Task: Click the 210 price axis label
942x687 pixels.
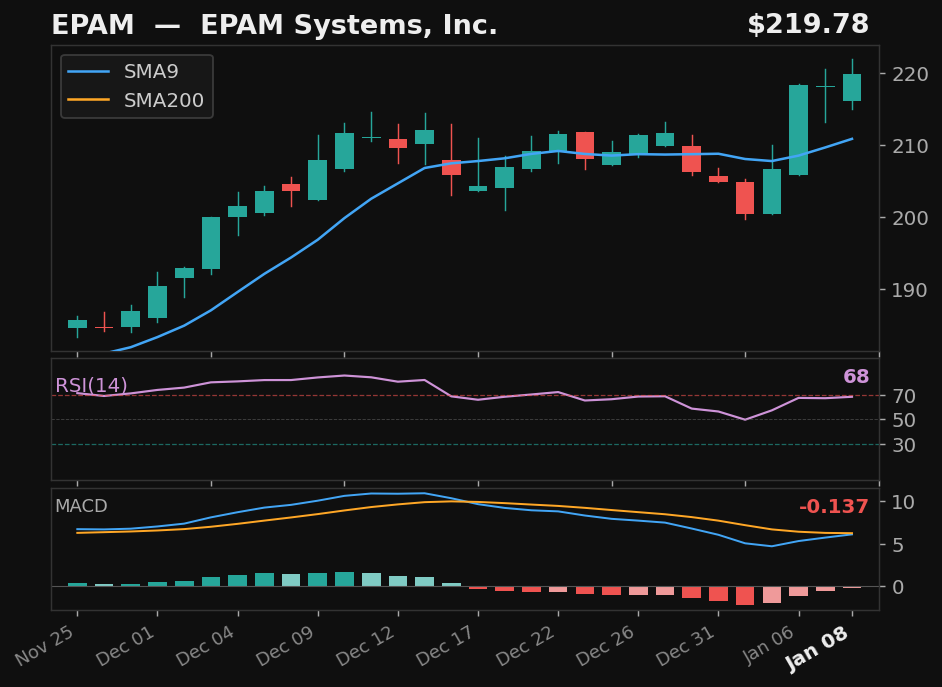Action: click(911, 146)
